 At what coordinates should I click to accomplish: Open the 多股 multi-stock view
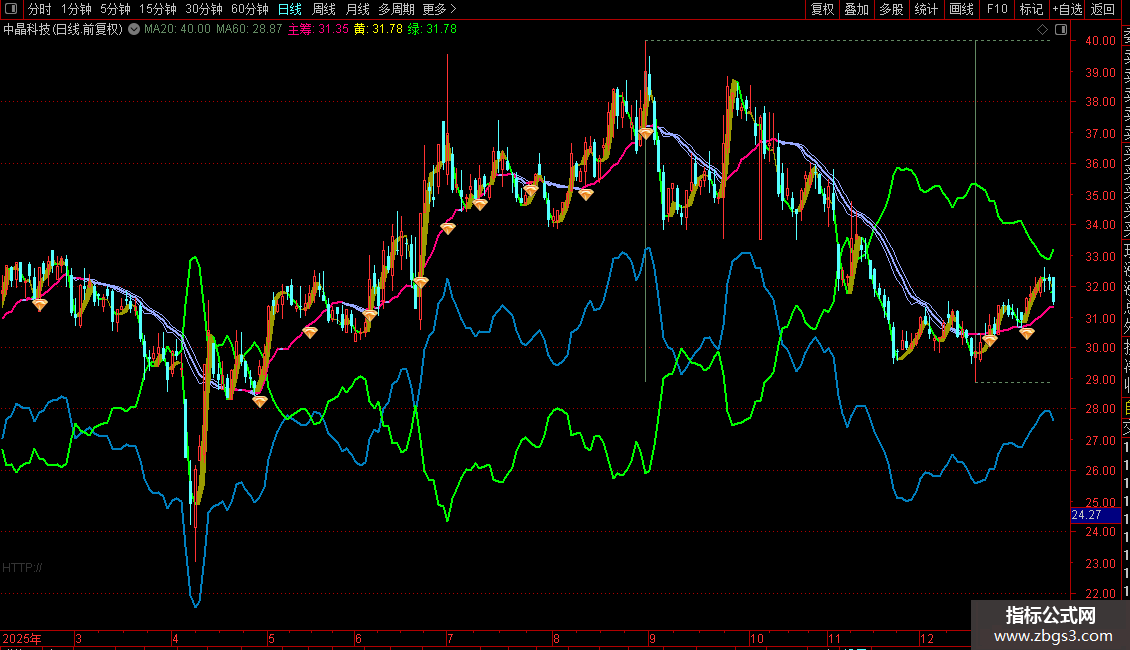(x=891, y=9)
